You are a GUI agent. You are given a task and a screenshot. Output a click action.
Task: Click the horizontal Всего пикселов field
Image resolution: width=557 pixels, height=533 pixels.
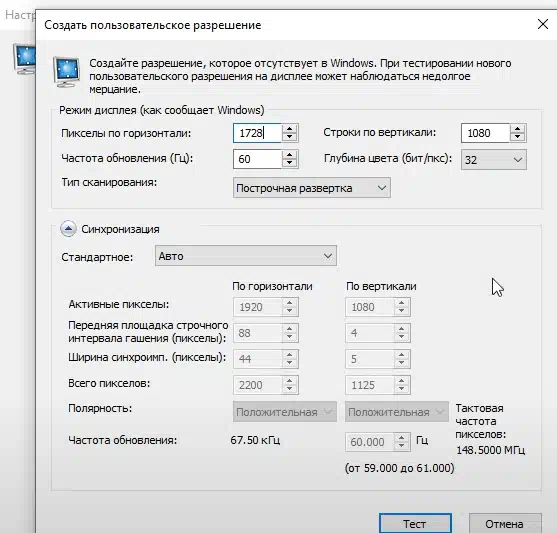tap(258, 385)
